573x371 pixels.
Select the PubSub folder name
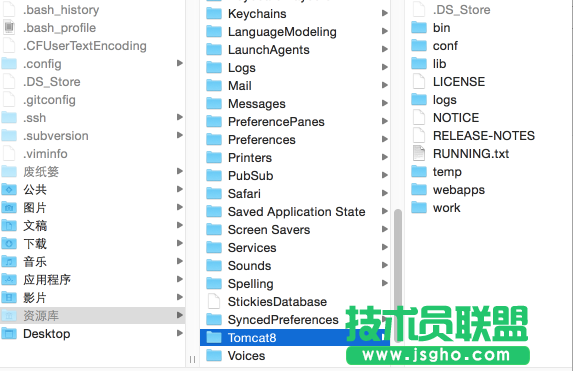tap(251, 176)
